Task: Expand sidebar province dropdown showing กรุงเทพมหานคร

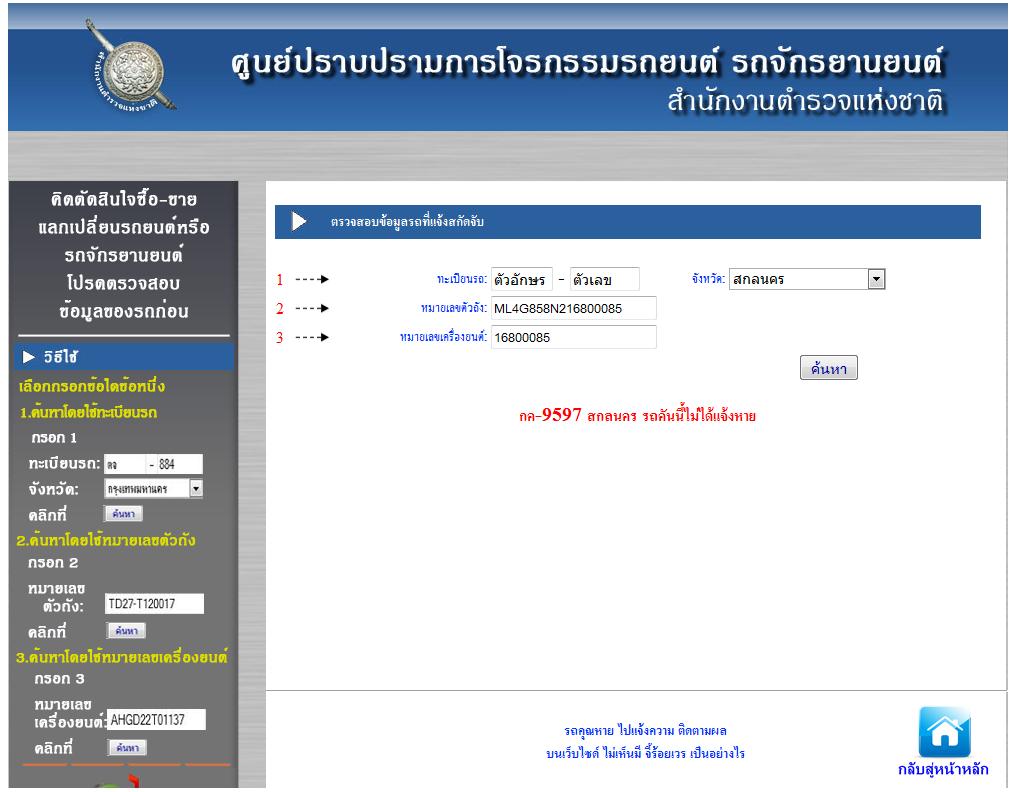Action: click(196, 488)
